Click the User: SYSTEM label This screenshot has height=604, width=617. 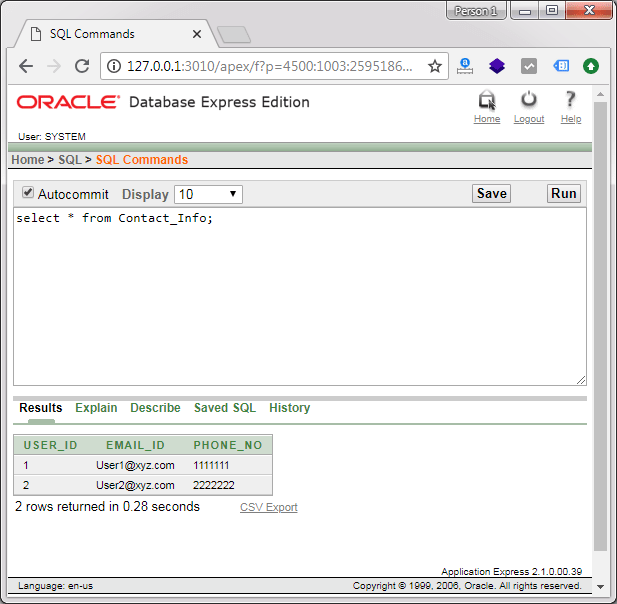(x=52, y=137)
